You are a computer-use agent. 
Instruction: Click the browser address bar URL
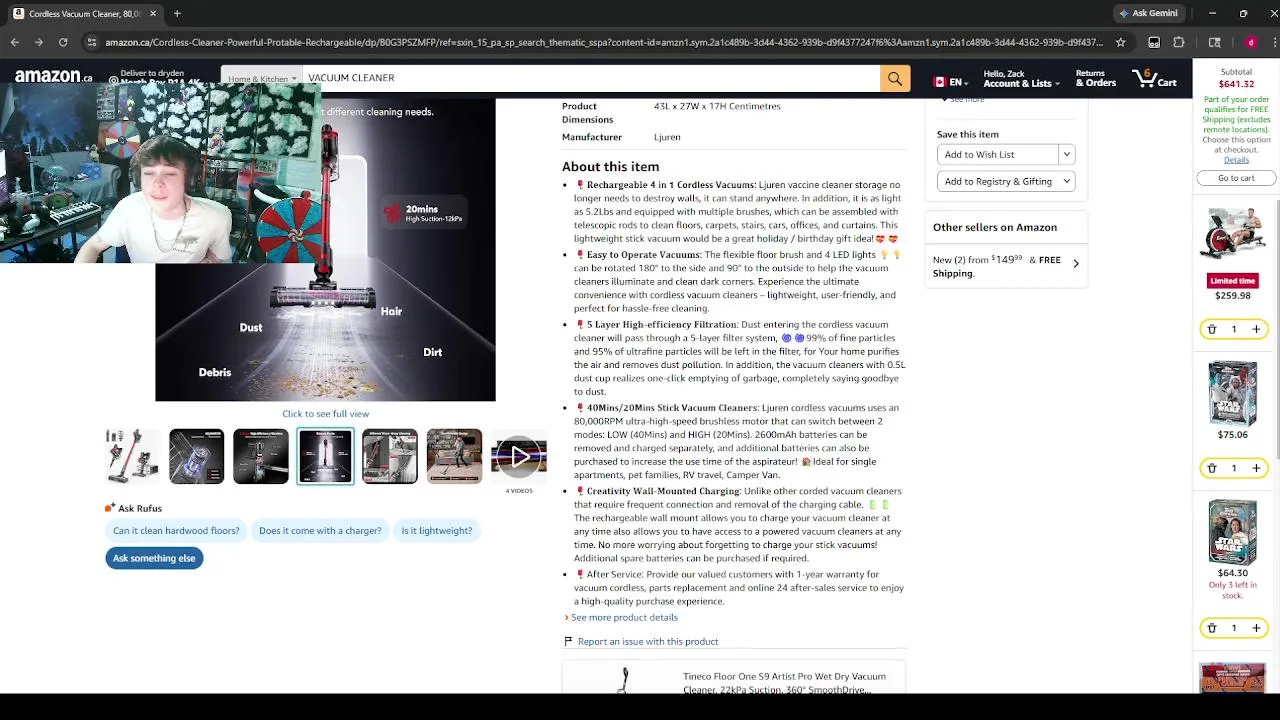click(604, 42)
